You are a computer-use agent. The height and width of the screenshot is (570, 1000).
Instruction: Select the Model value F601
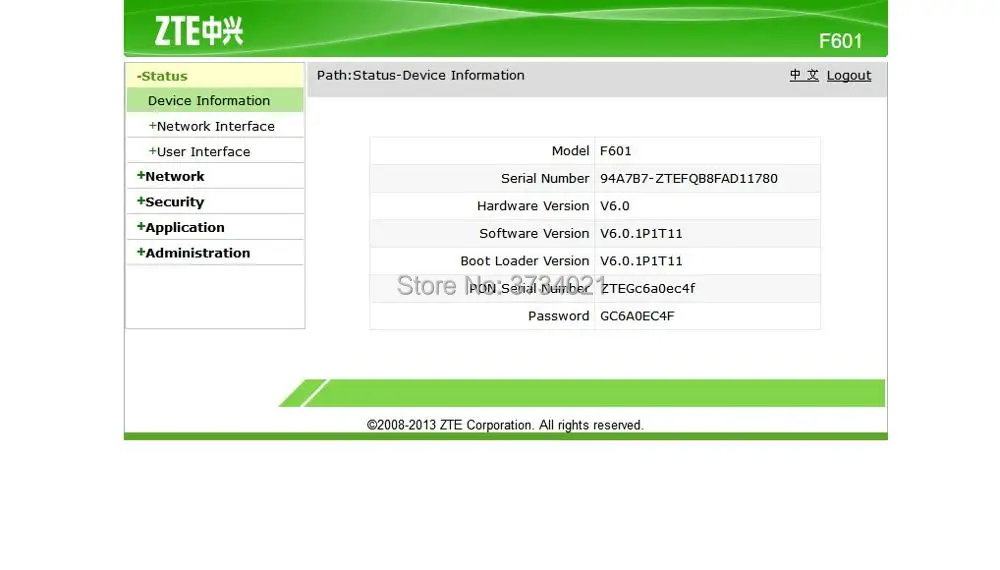click(x=615, y=151)
